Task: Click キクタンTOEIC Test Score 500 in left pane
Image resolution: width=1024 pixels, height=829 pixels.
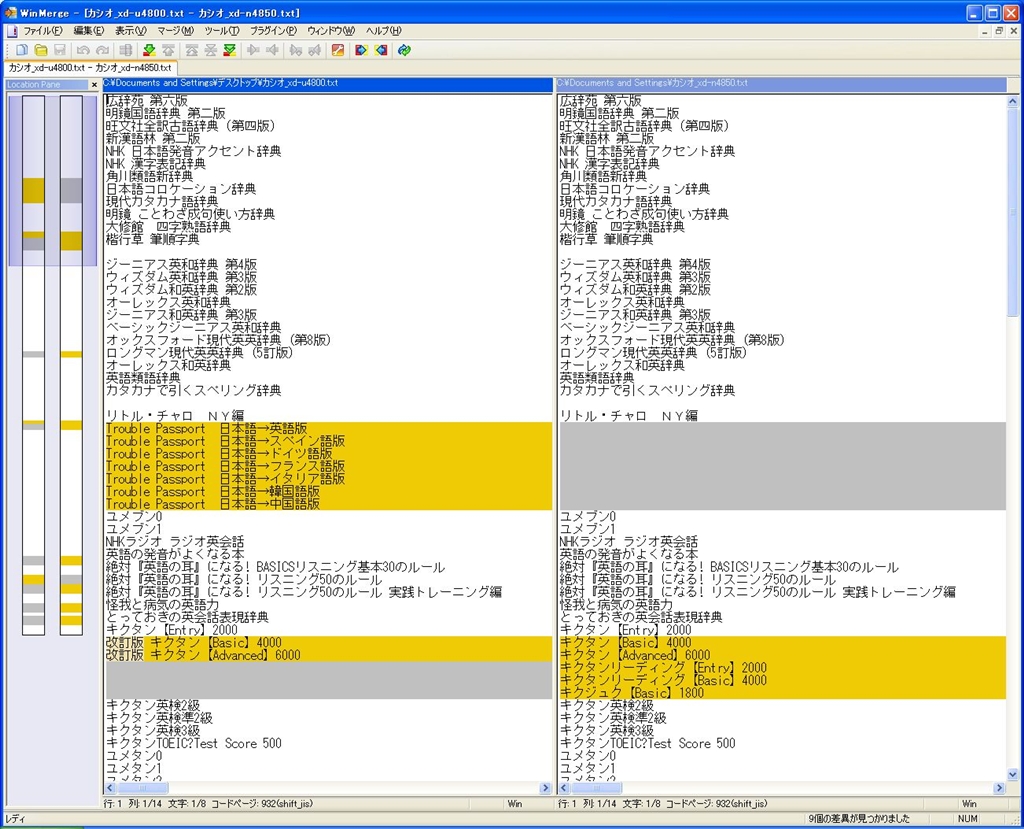Action: [193, 743]
